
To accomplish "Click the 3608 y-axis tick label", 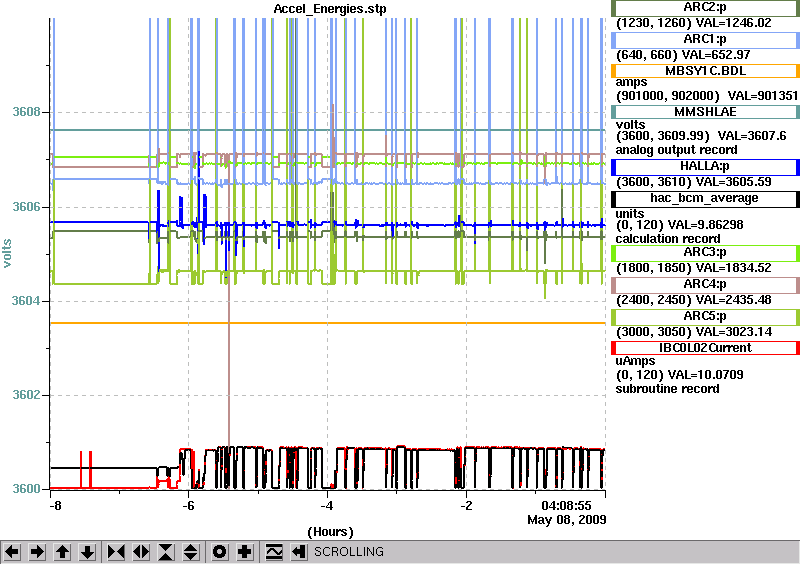I will (26, 112).
